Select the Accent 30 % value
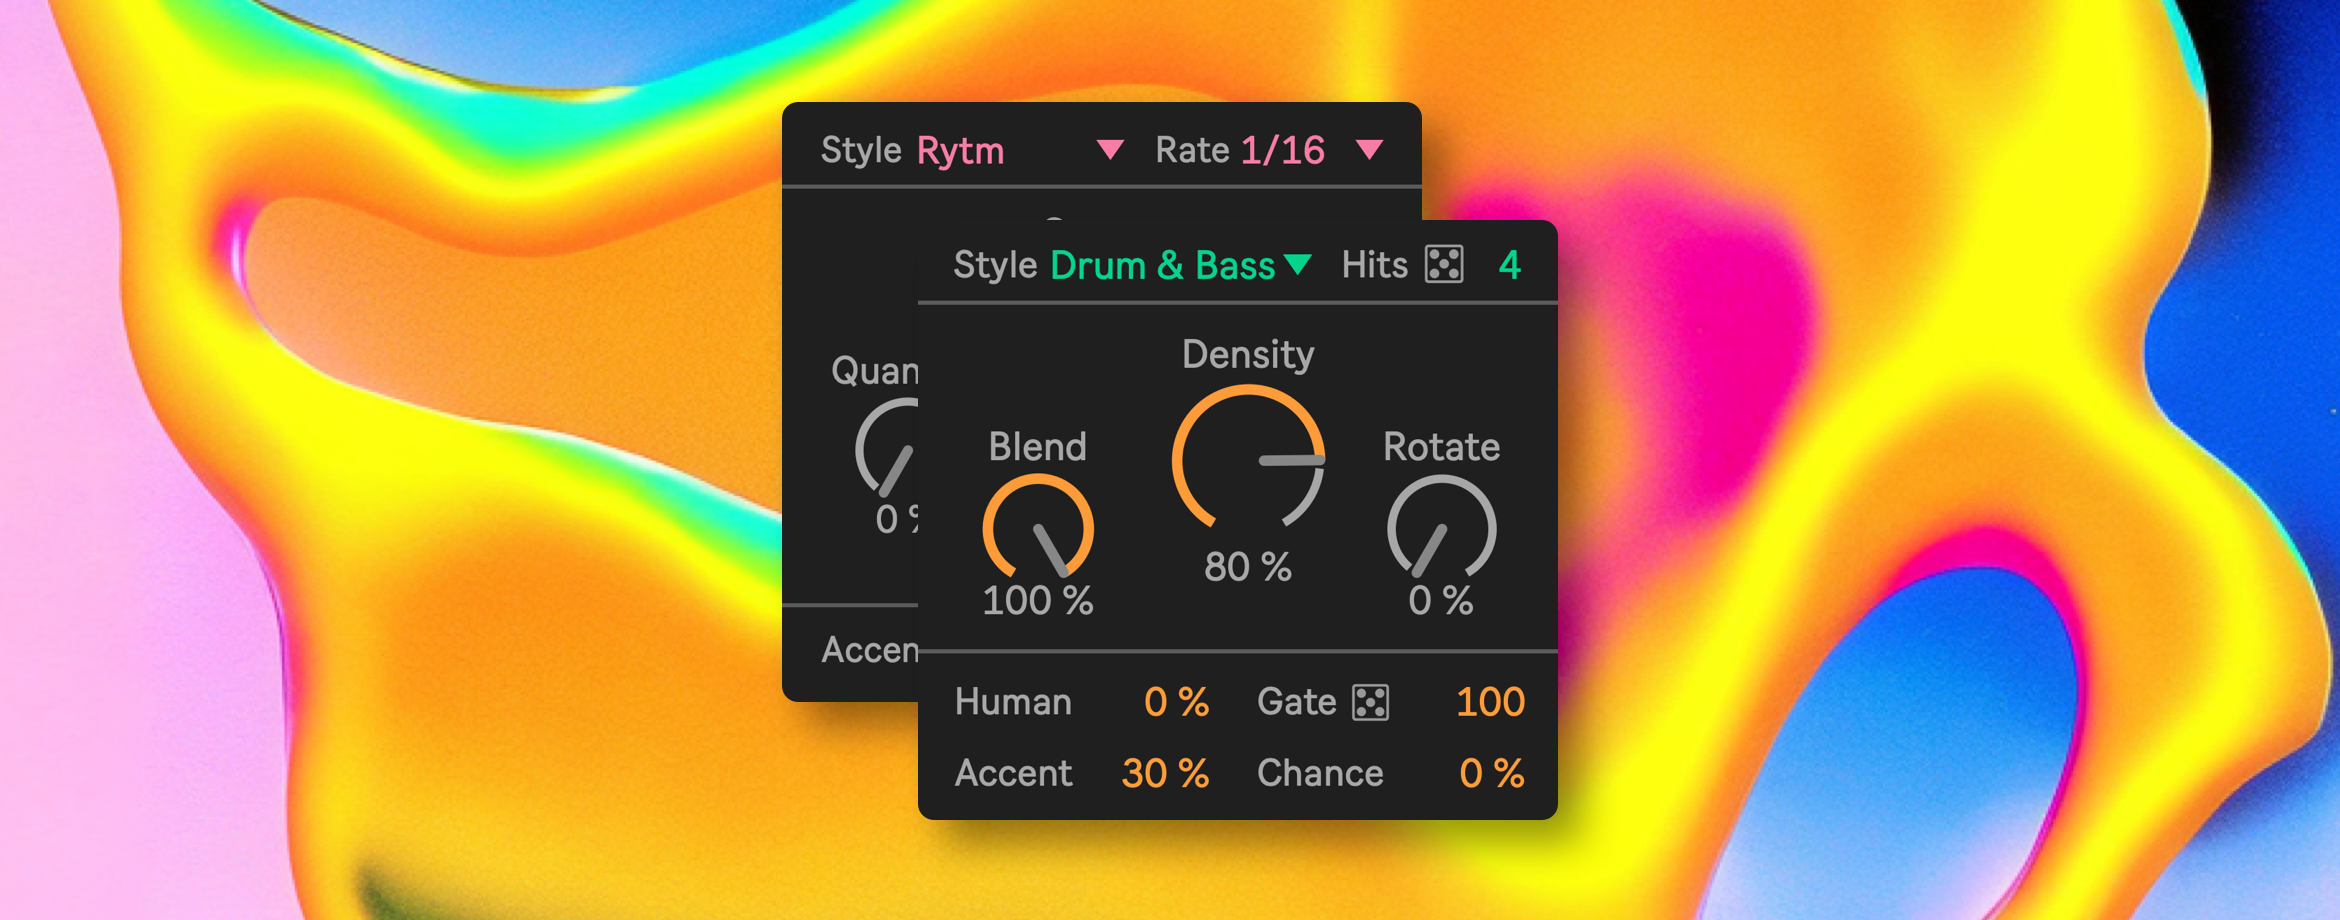 1165,773
